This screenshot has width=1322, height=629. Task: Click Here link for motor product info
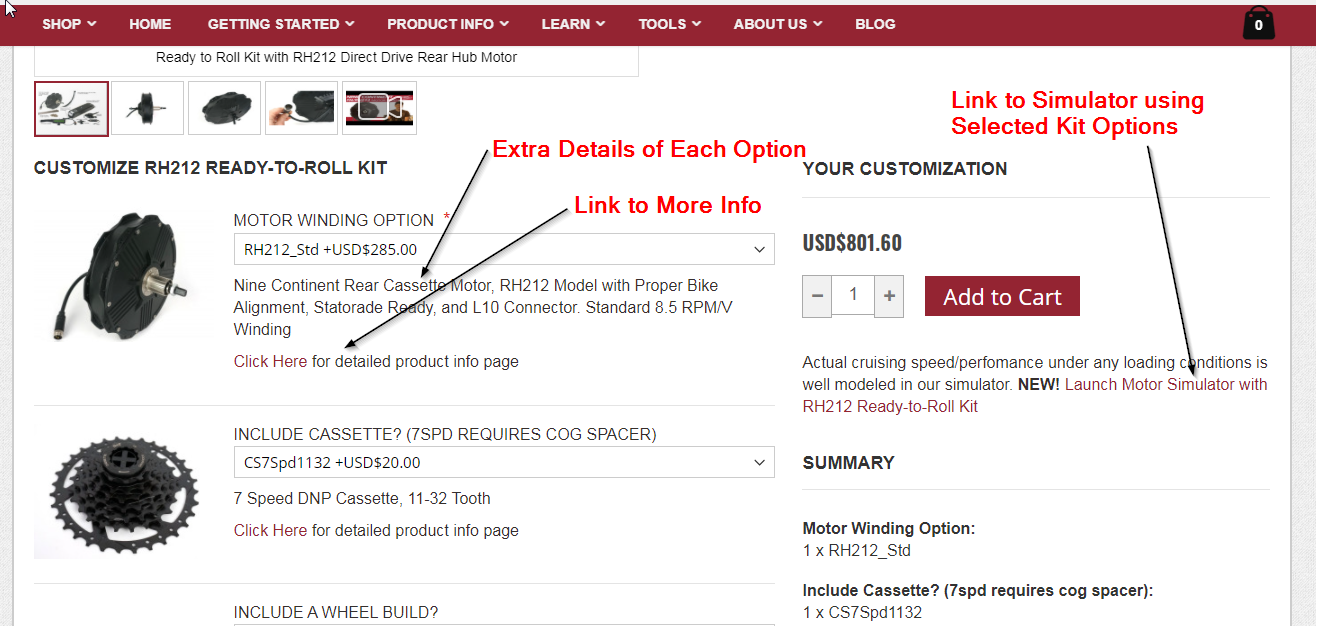[270, 361]
